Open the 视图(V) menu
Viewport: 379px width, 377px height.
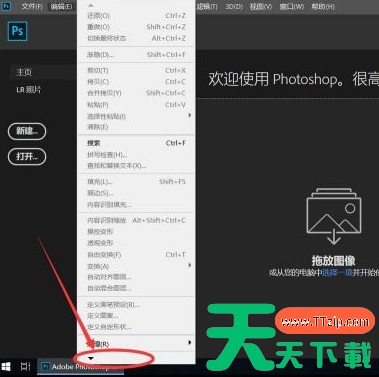tap(261, 6)
